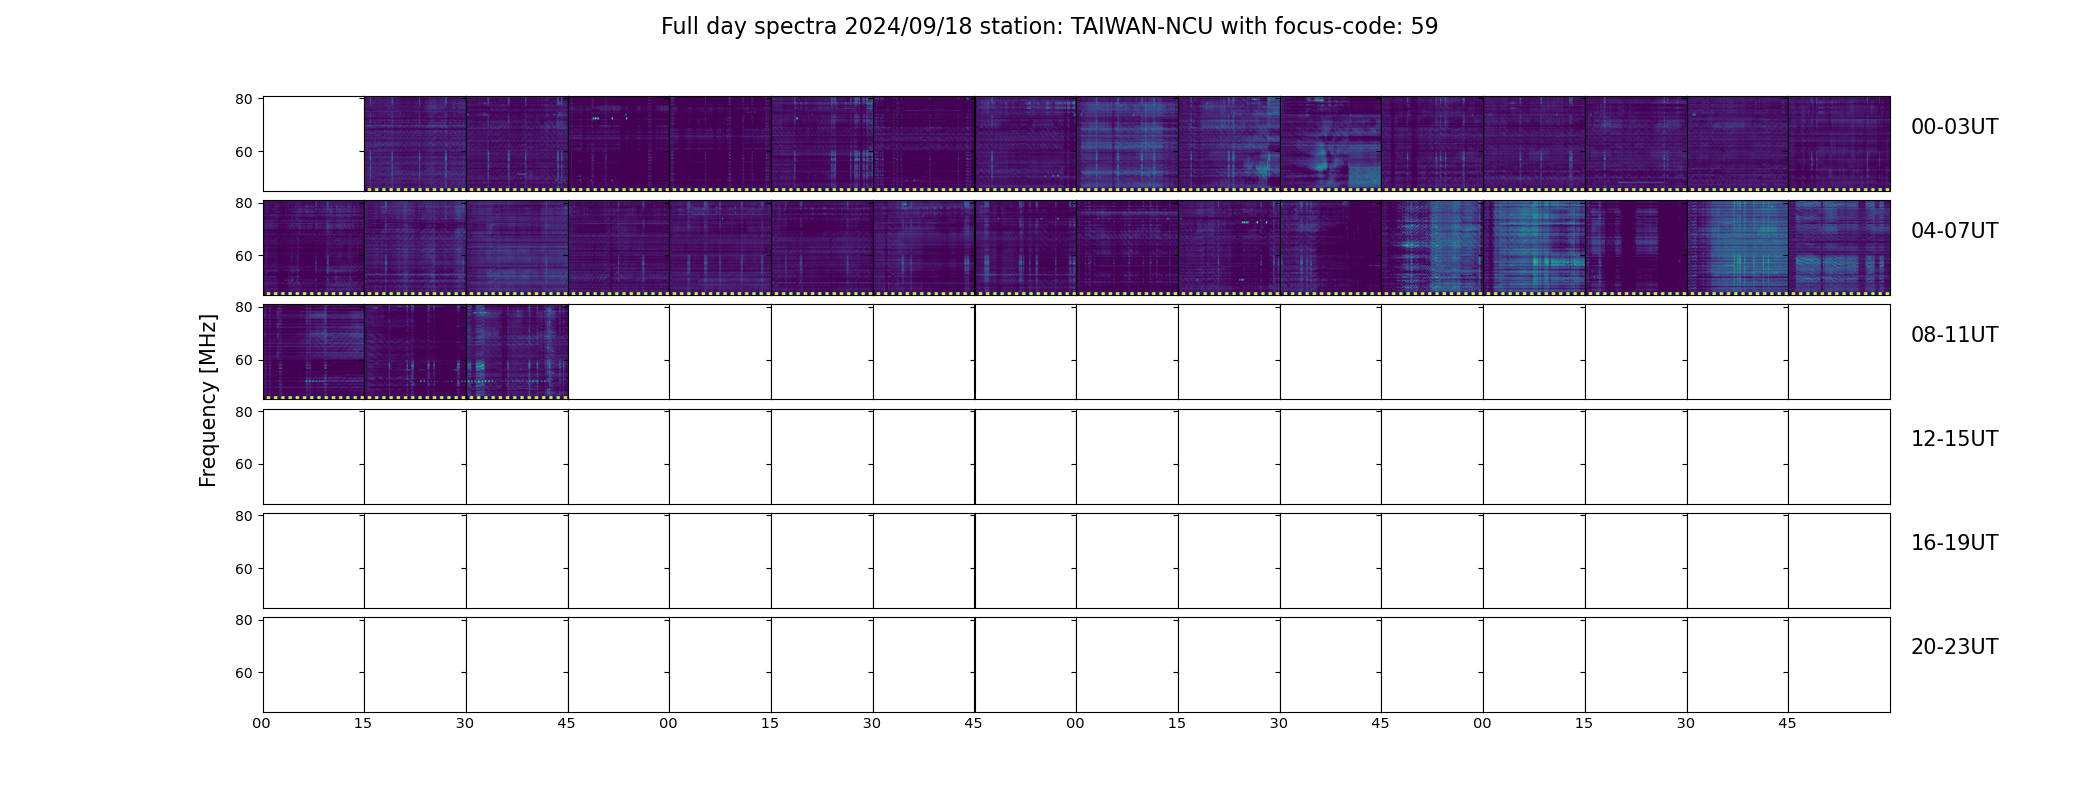Screen dimensions: 2100x800
Task: Open the 06:45 spectrogram panel in the 04-07UT row
Action: [x=1432, y=248]
